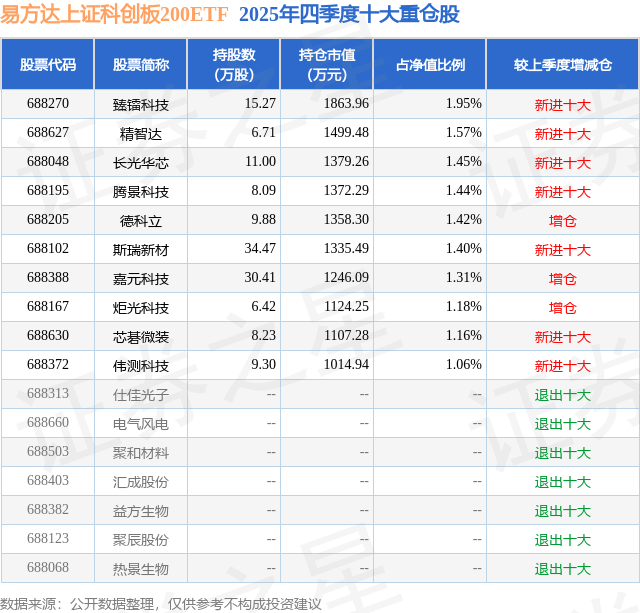This screenshot has width=640, height=613.
Task: Click the 1.44% ratio cell
Action: [x=464, y=191]
